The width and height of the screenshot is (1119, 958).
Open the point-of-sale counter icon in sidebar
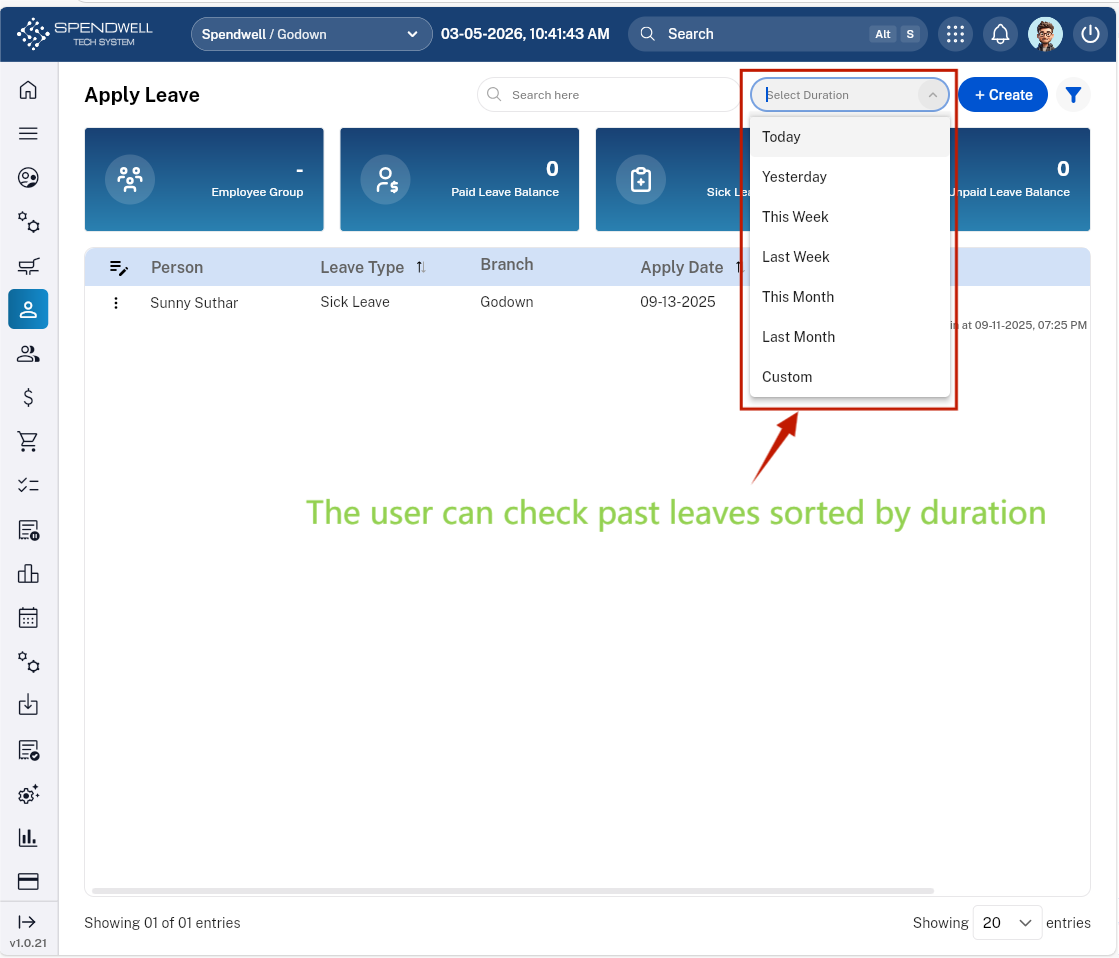(x=28, y=266)
